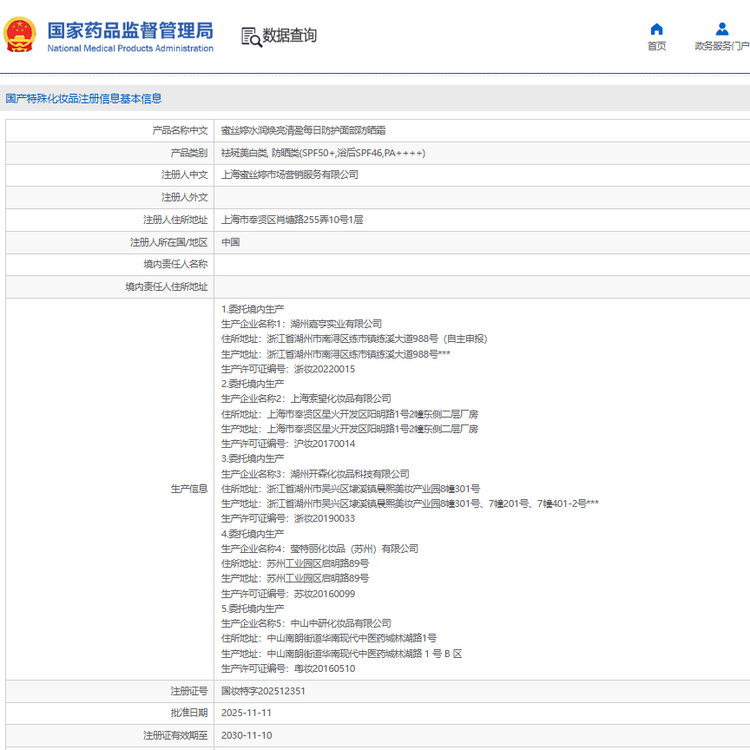Click manufacturer name 湖州嘉亨实业有限公司

click(x=336, y=324)
